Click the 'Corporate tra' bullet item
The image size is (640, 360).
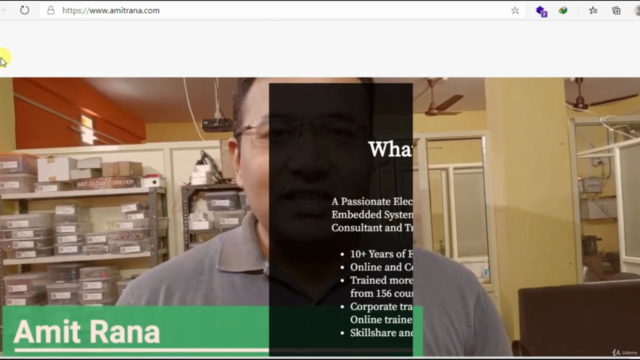pos(381,307)
